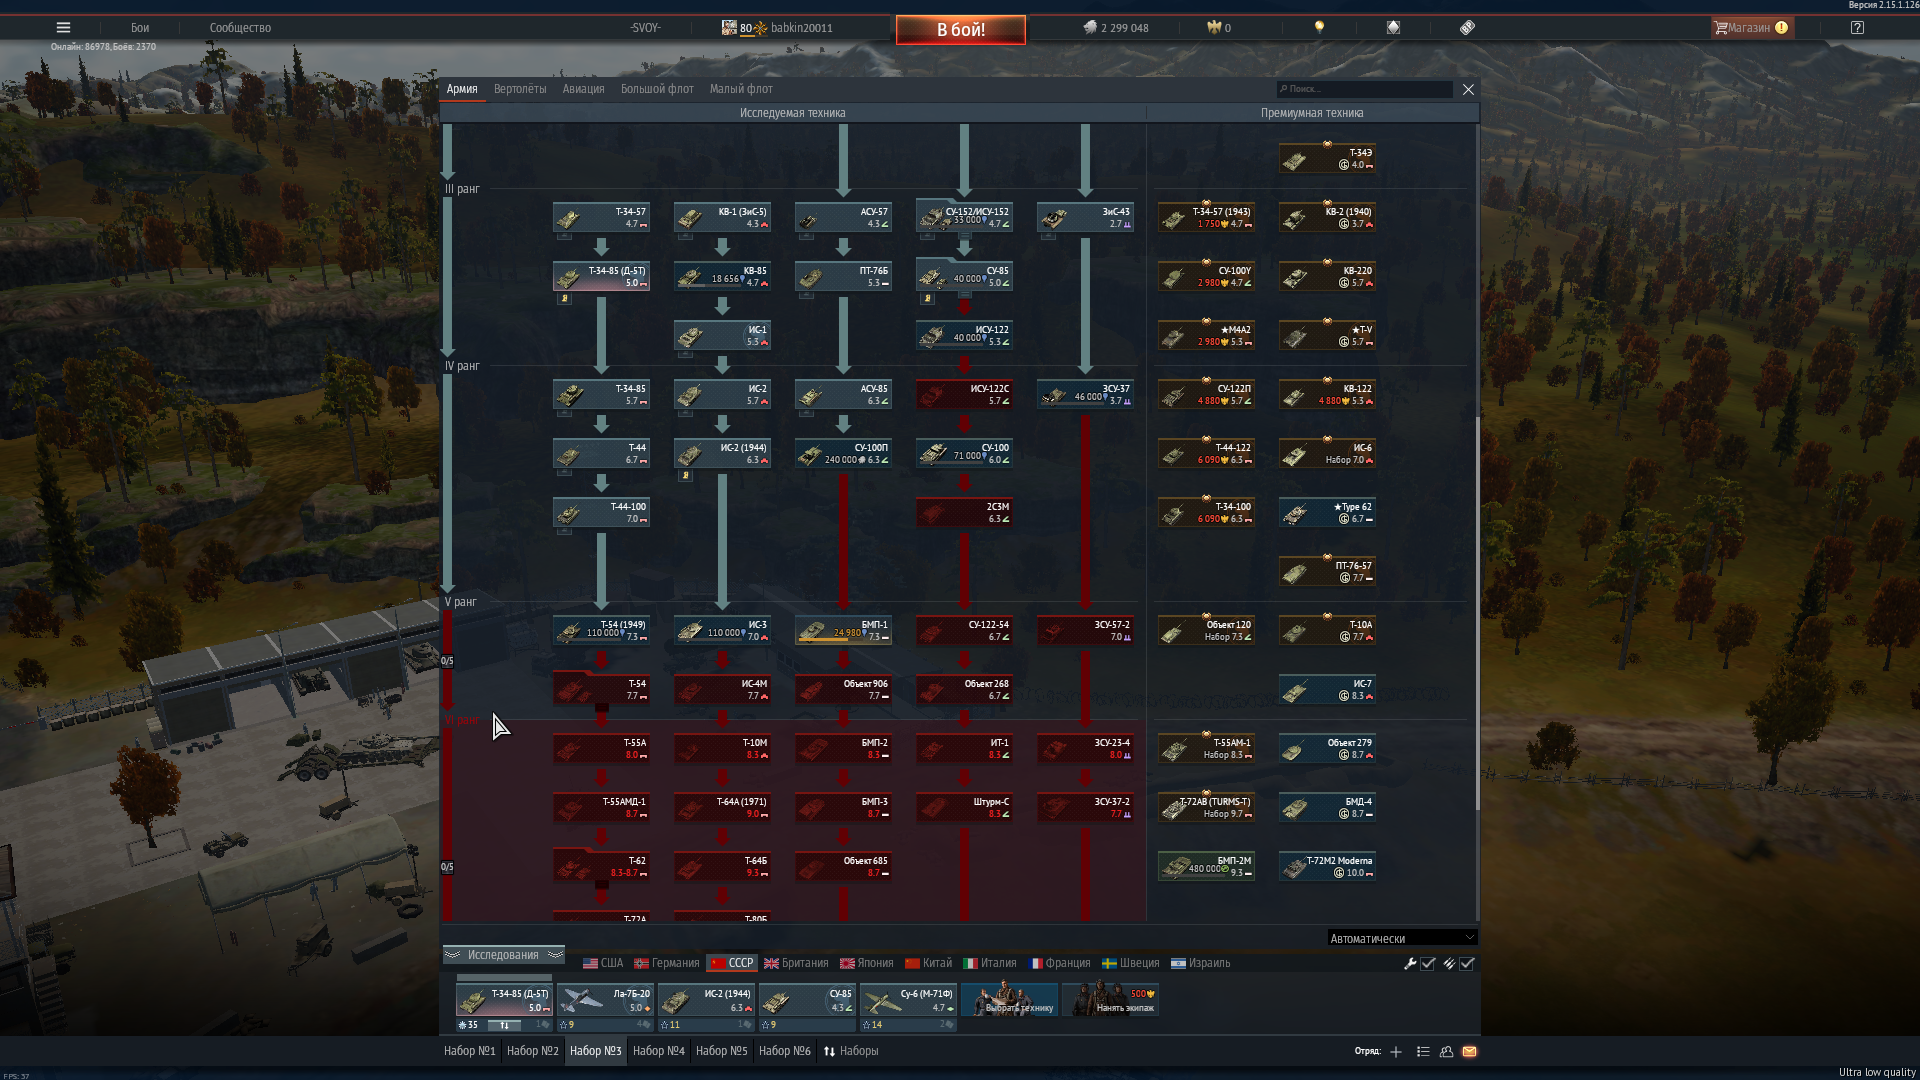Switch to the Авиация tab

(x=583, y=89)
